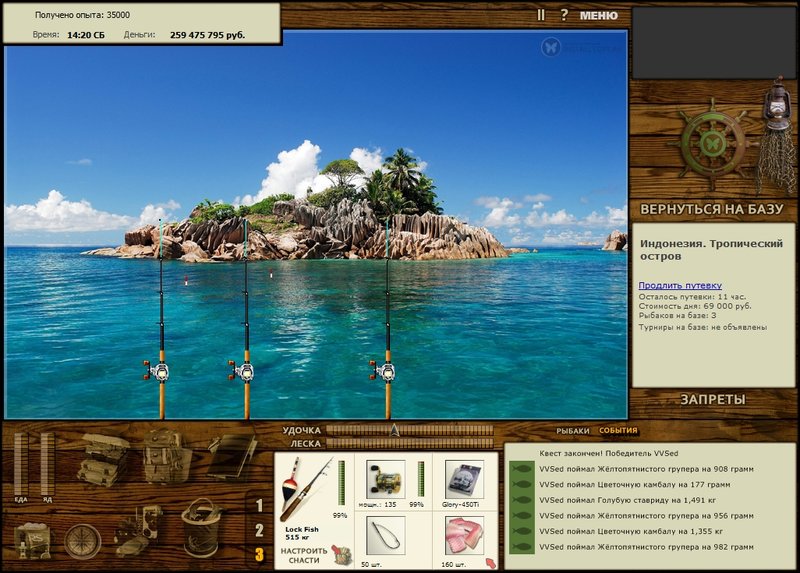Viewport: 800px width, 573px height.
Task: Select the reel thumbnail with мощн. 135
Action: [386, 479]
